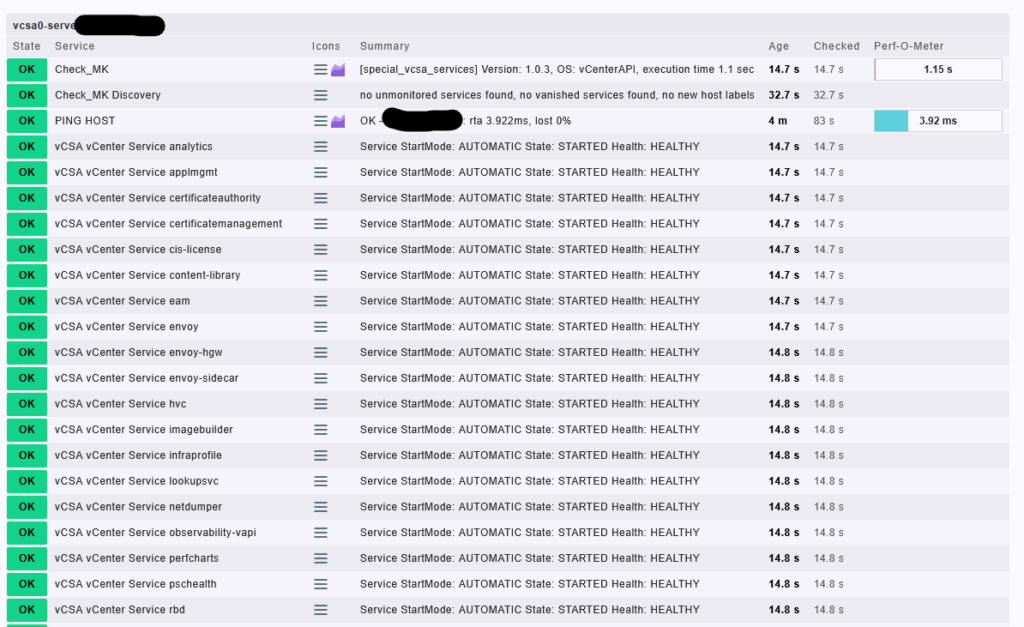Click the '14.8 s' age for perfcharts service
The width and height of the screenshot is (1024, 627).
coord(784,558)
